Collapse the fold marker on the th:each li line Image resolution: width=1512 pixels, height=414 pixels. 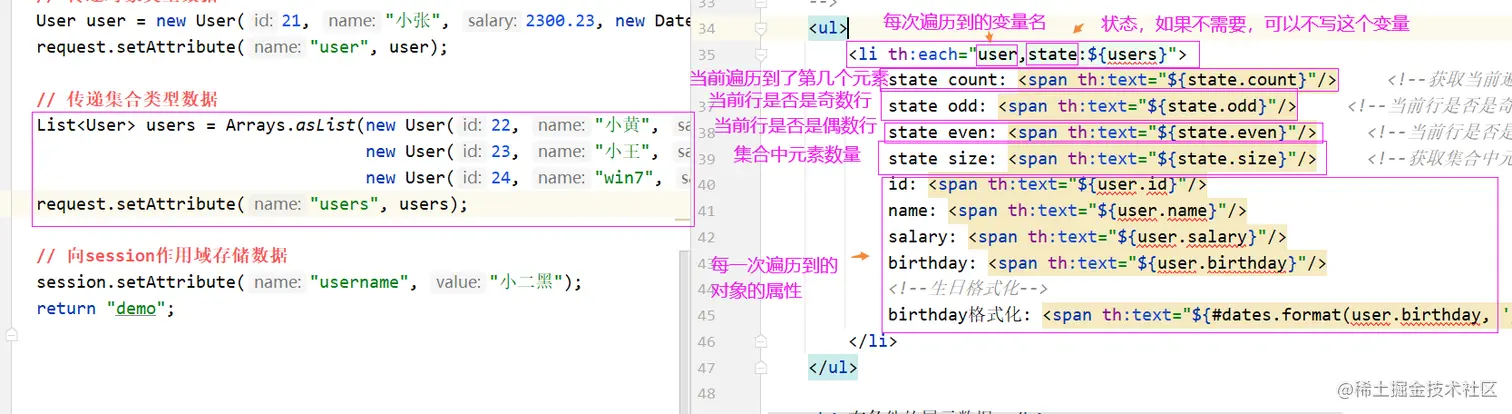[762, 54]
